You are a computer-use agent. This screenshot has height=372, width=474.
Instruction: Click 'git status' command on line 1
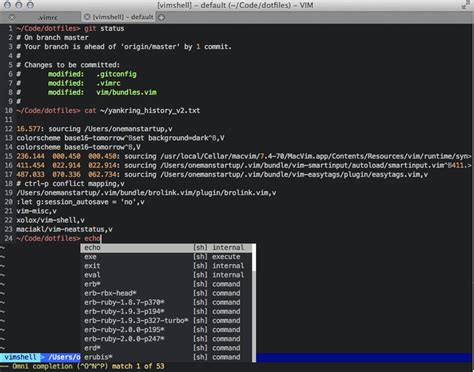tap(104, 29)
